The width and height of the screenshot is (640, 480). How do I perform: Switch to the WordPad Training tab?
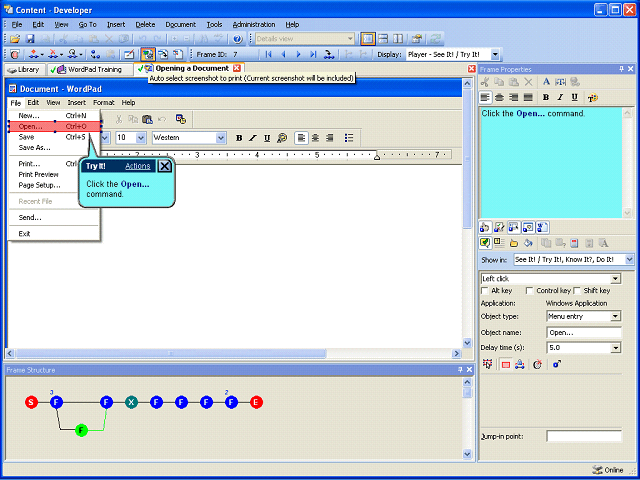[89, 69]
